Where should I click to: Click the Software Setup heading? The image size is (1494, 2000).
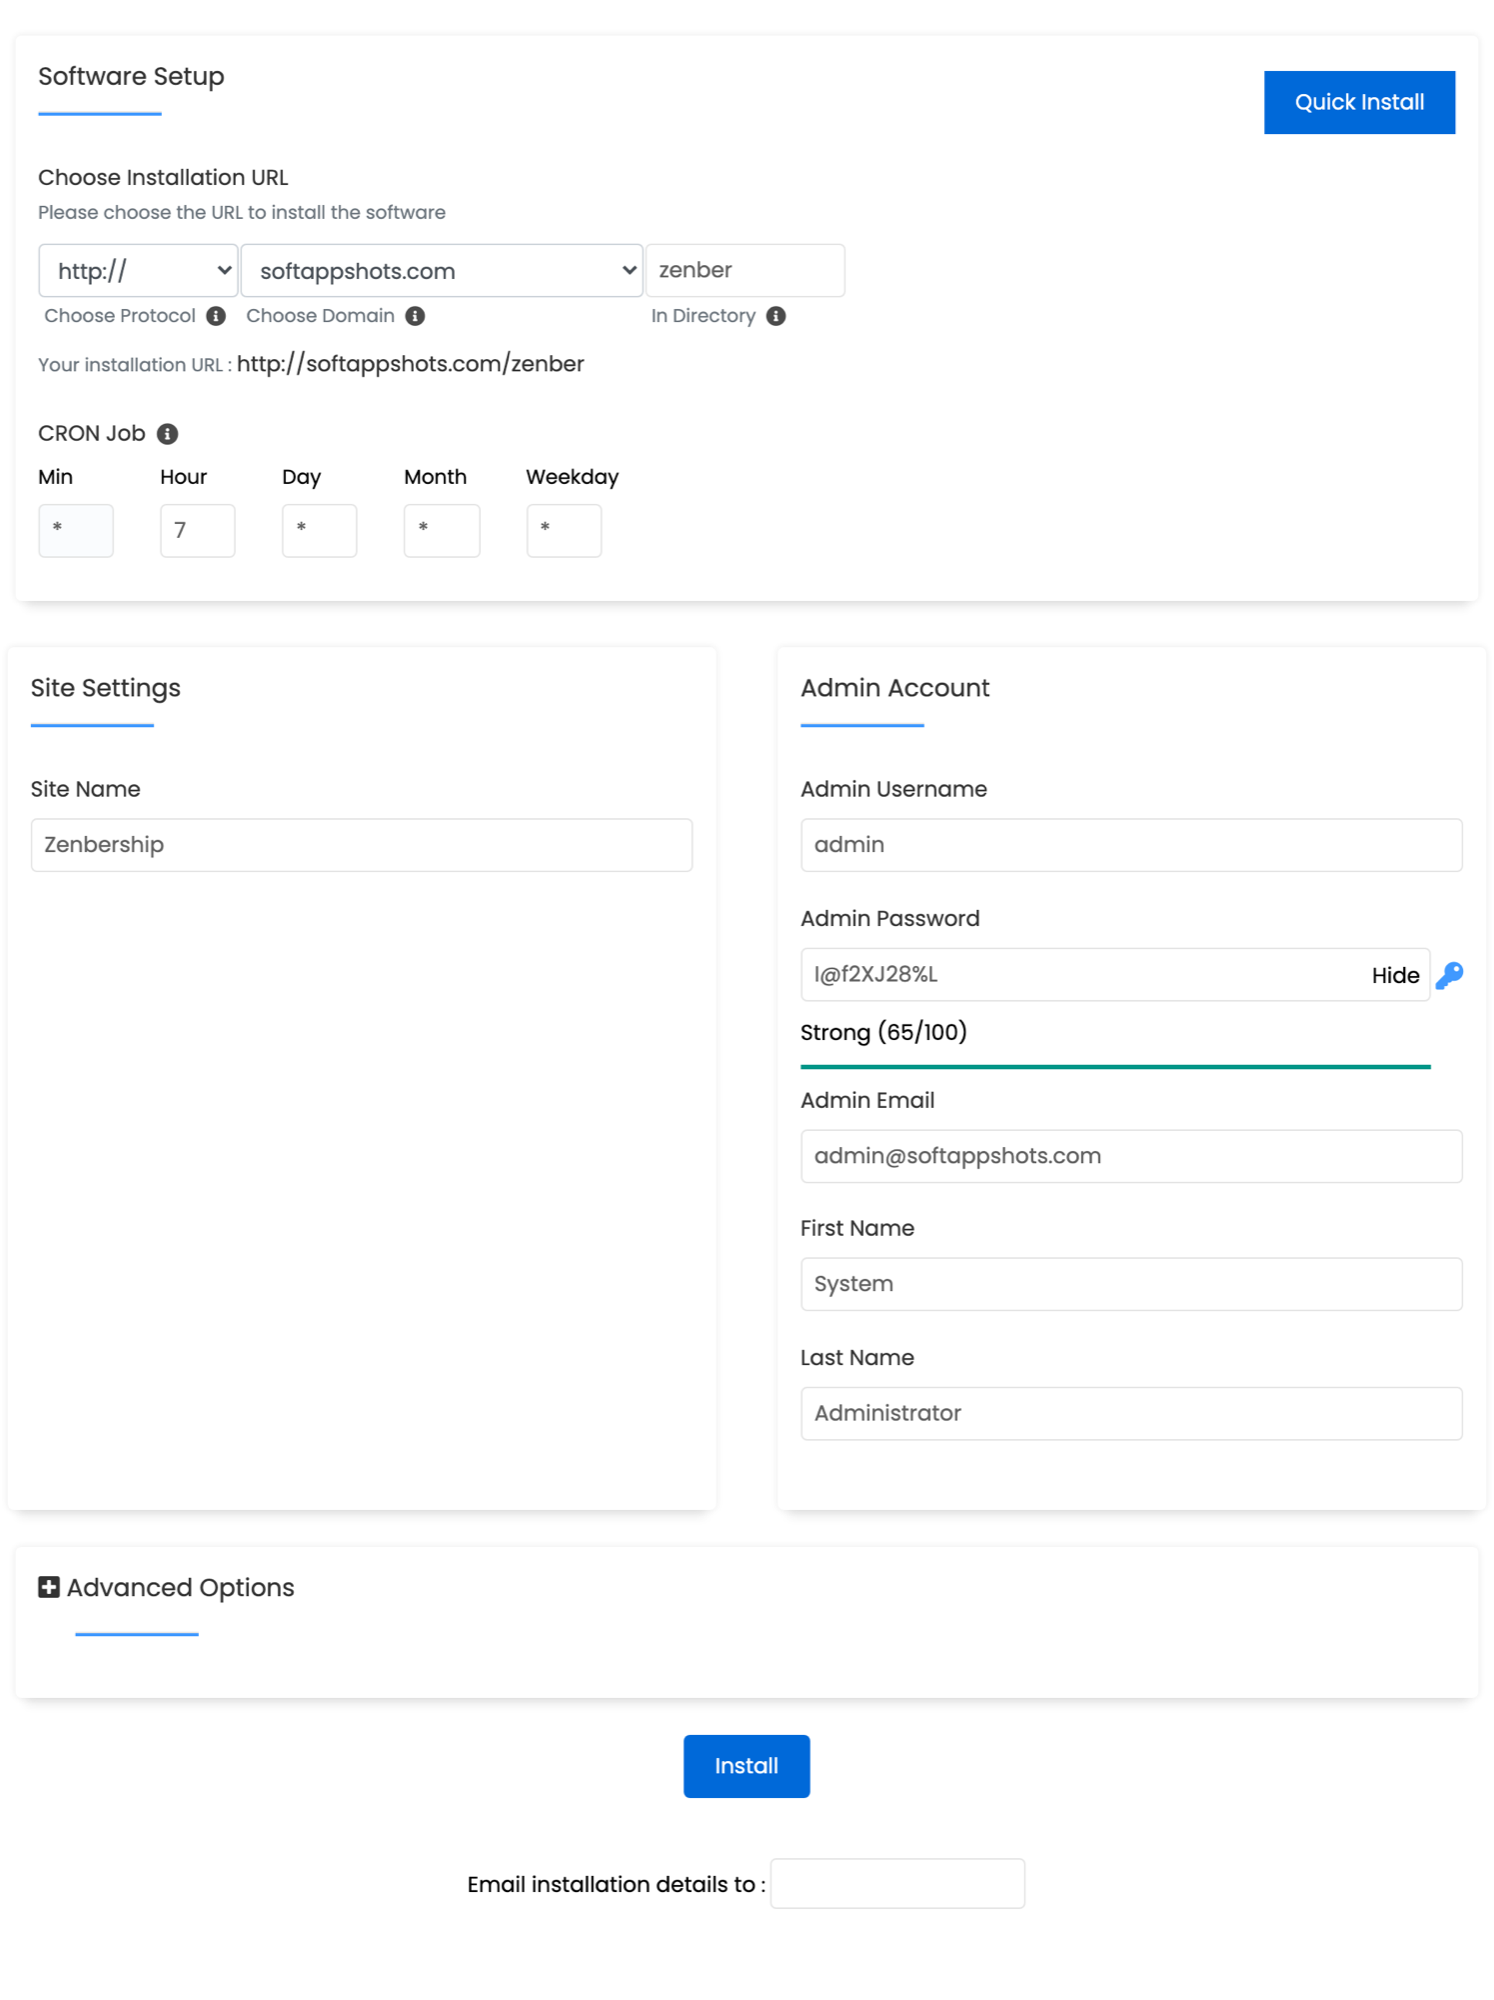tap(131, 76)
